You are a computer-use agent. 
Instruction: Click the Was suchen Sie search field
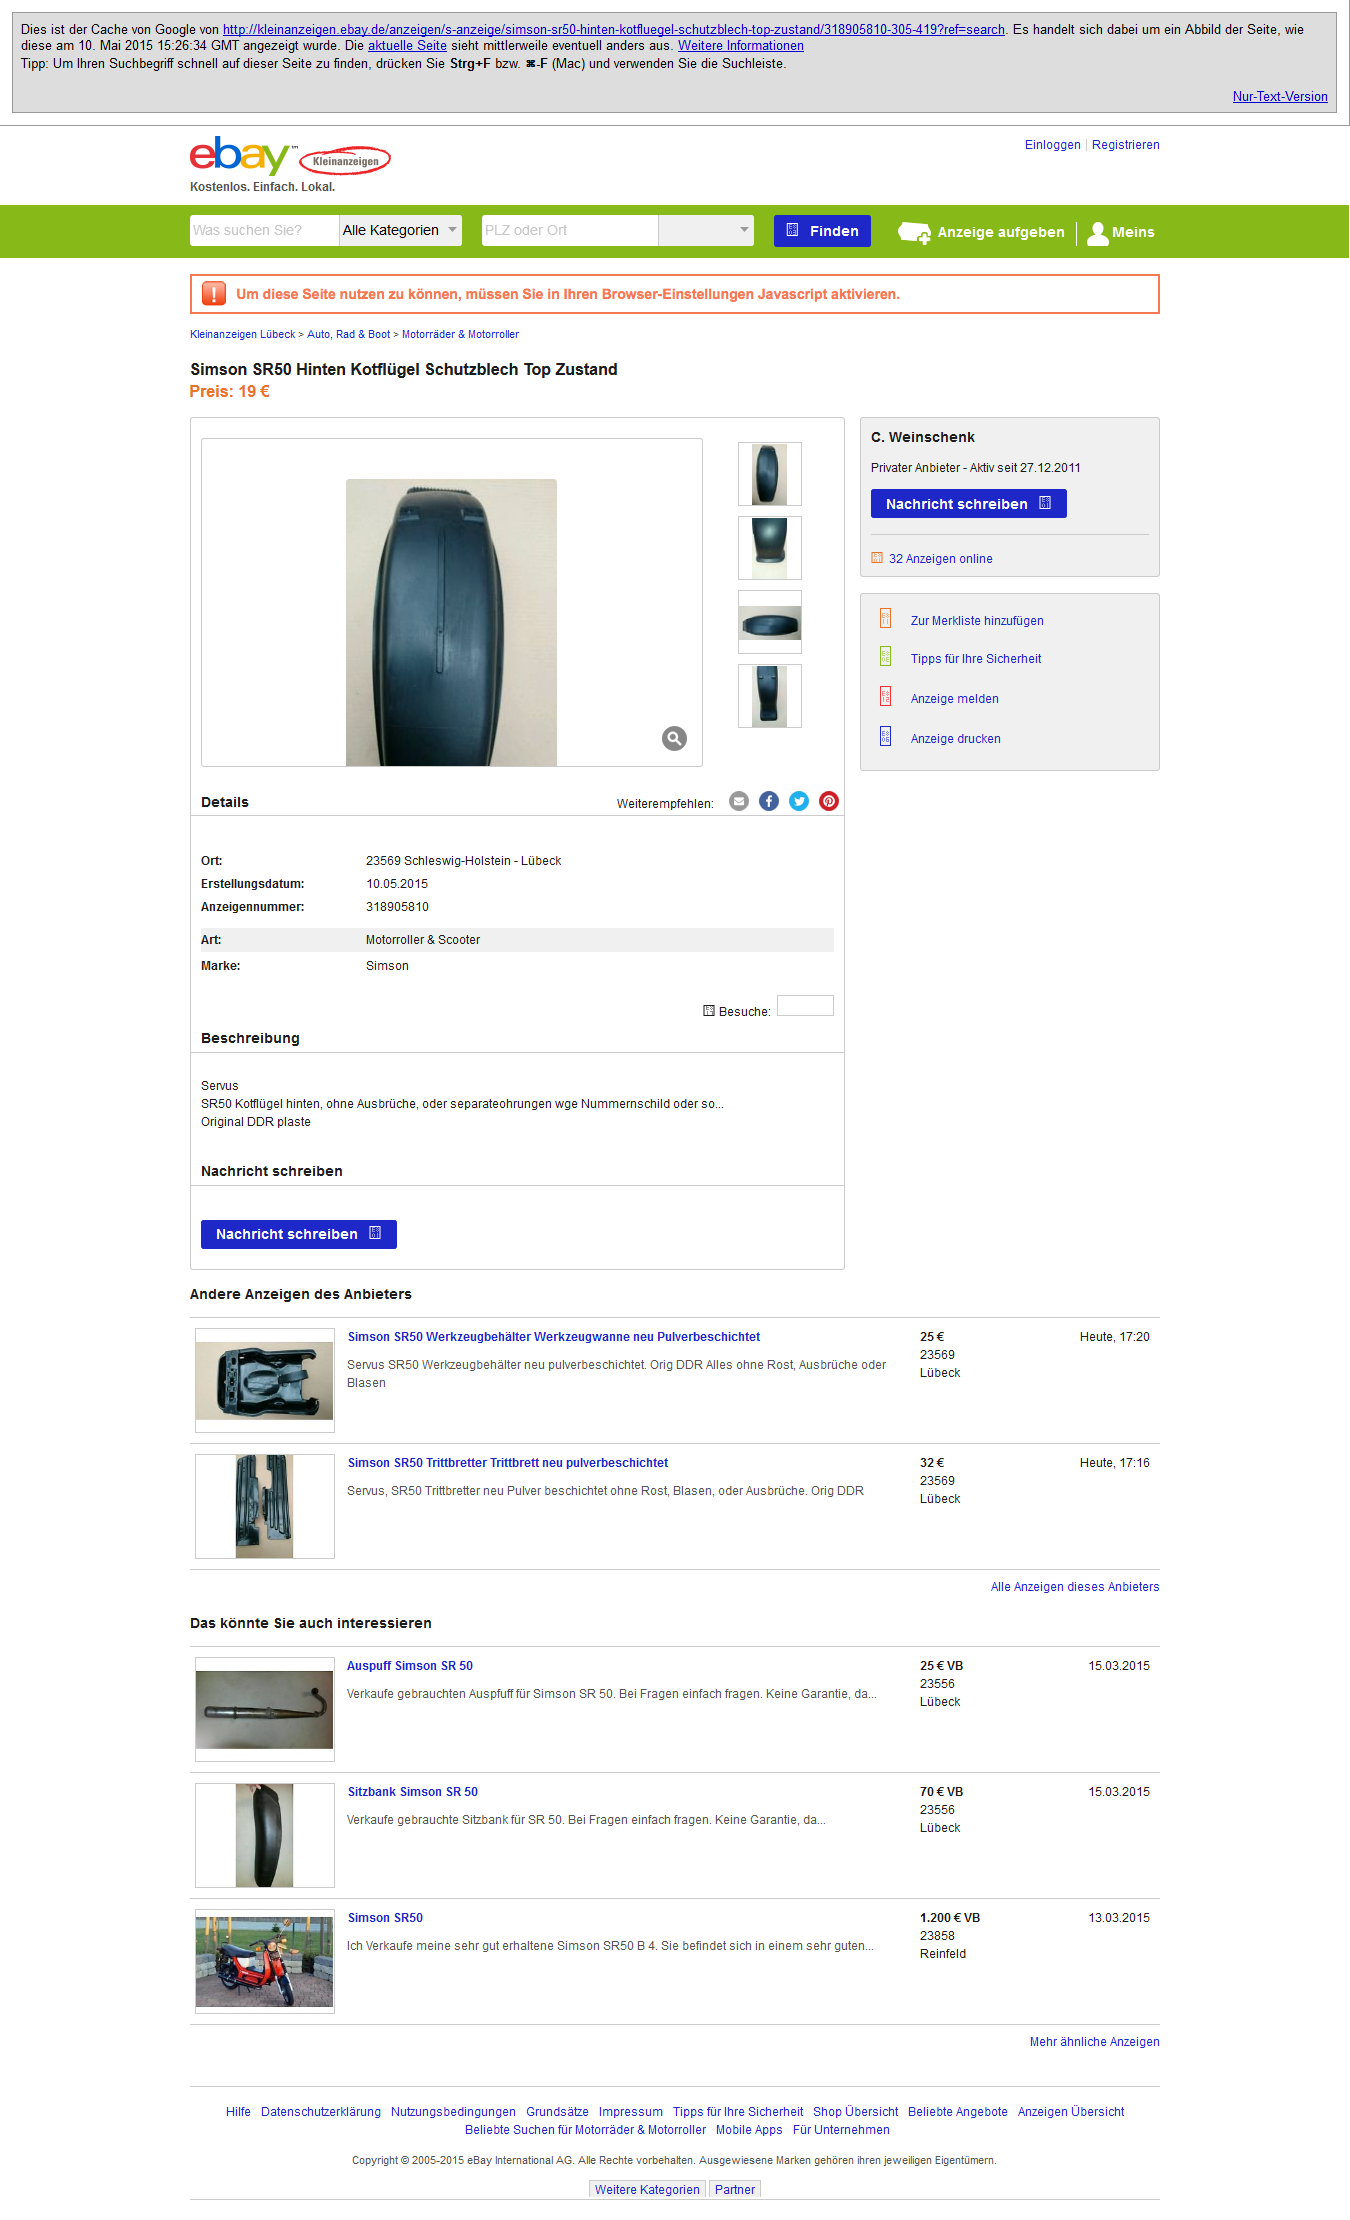click(x=265, y=230)
